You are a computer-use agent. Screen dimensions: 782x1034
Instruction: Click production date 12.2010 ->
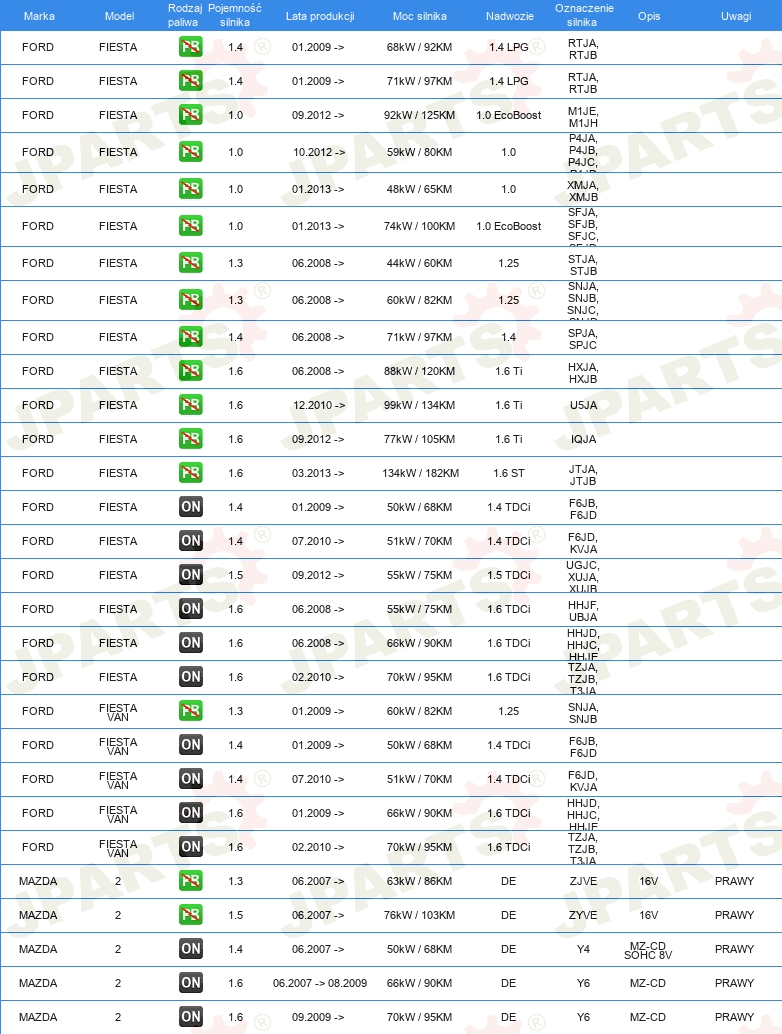[319, 405]
